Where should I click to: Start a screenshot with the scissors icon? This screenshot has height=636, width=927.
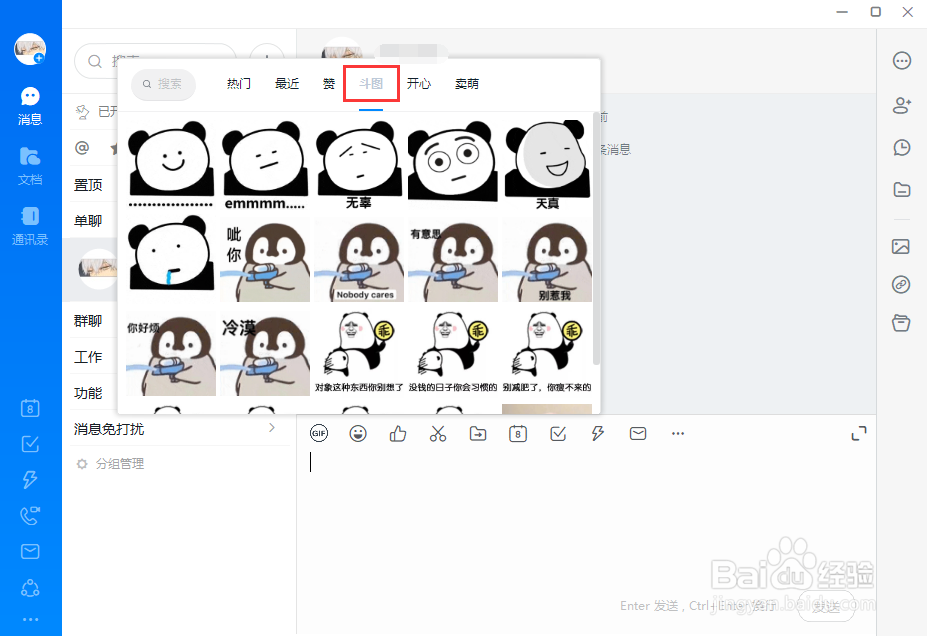click(x=438, y=433)
